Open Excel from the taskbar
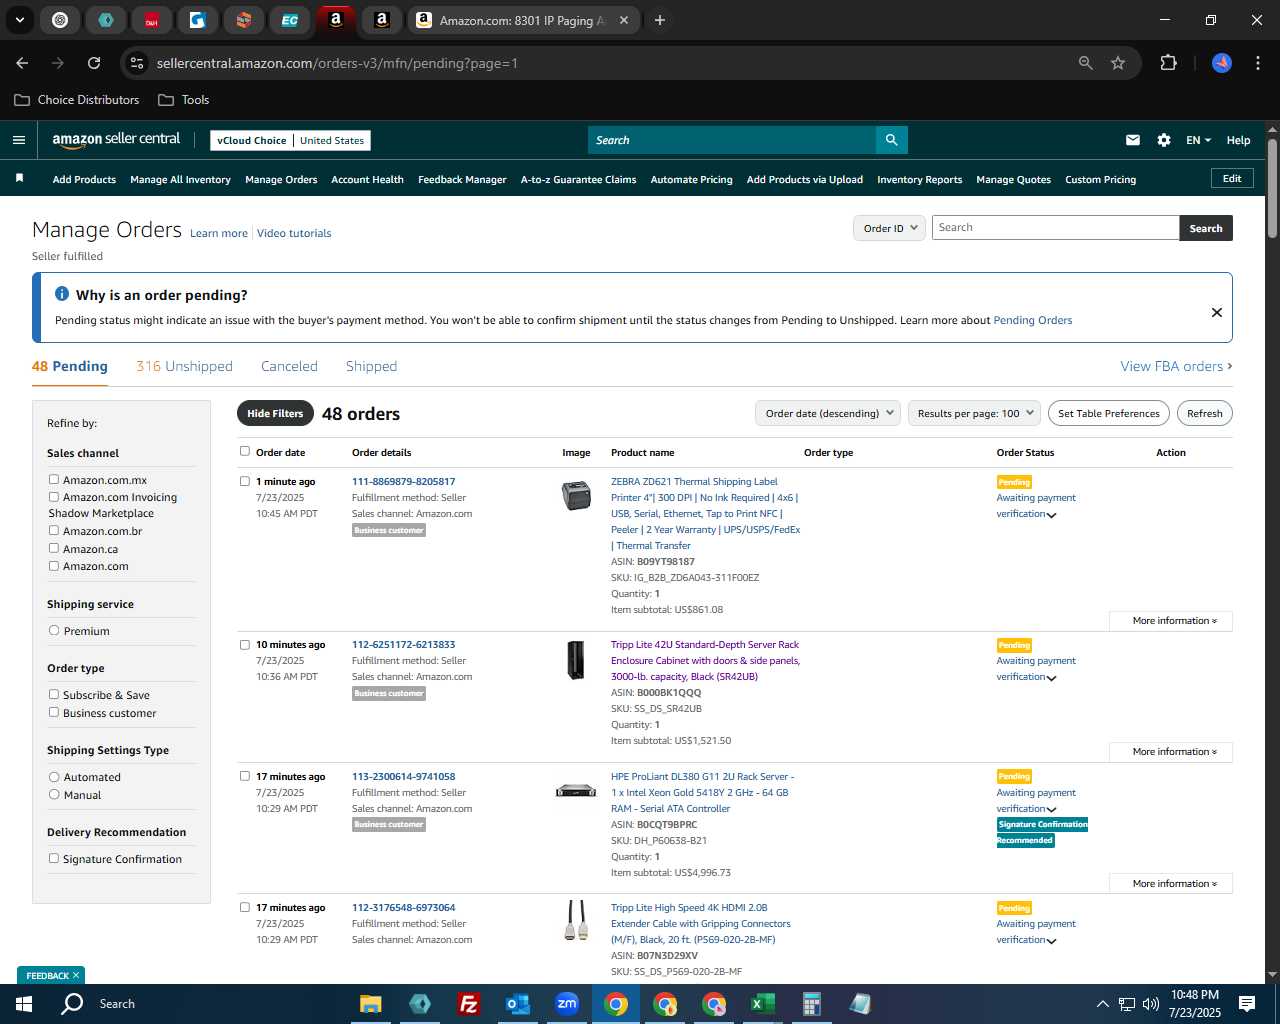This screenshot has width=1280, height=1024. 762,1004
